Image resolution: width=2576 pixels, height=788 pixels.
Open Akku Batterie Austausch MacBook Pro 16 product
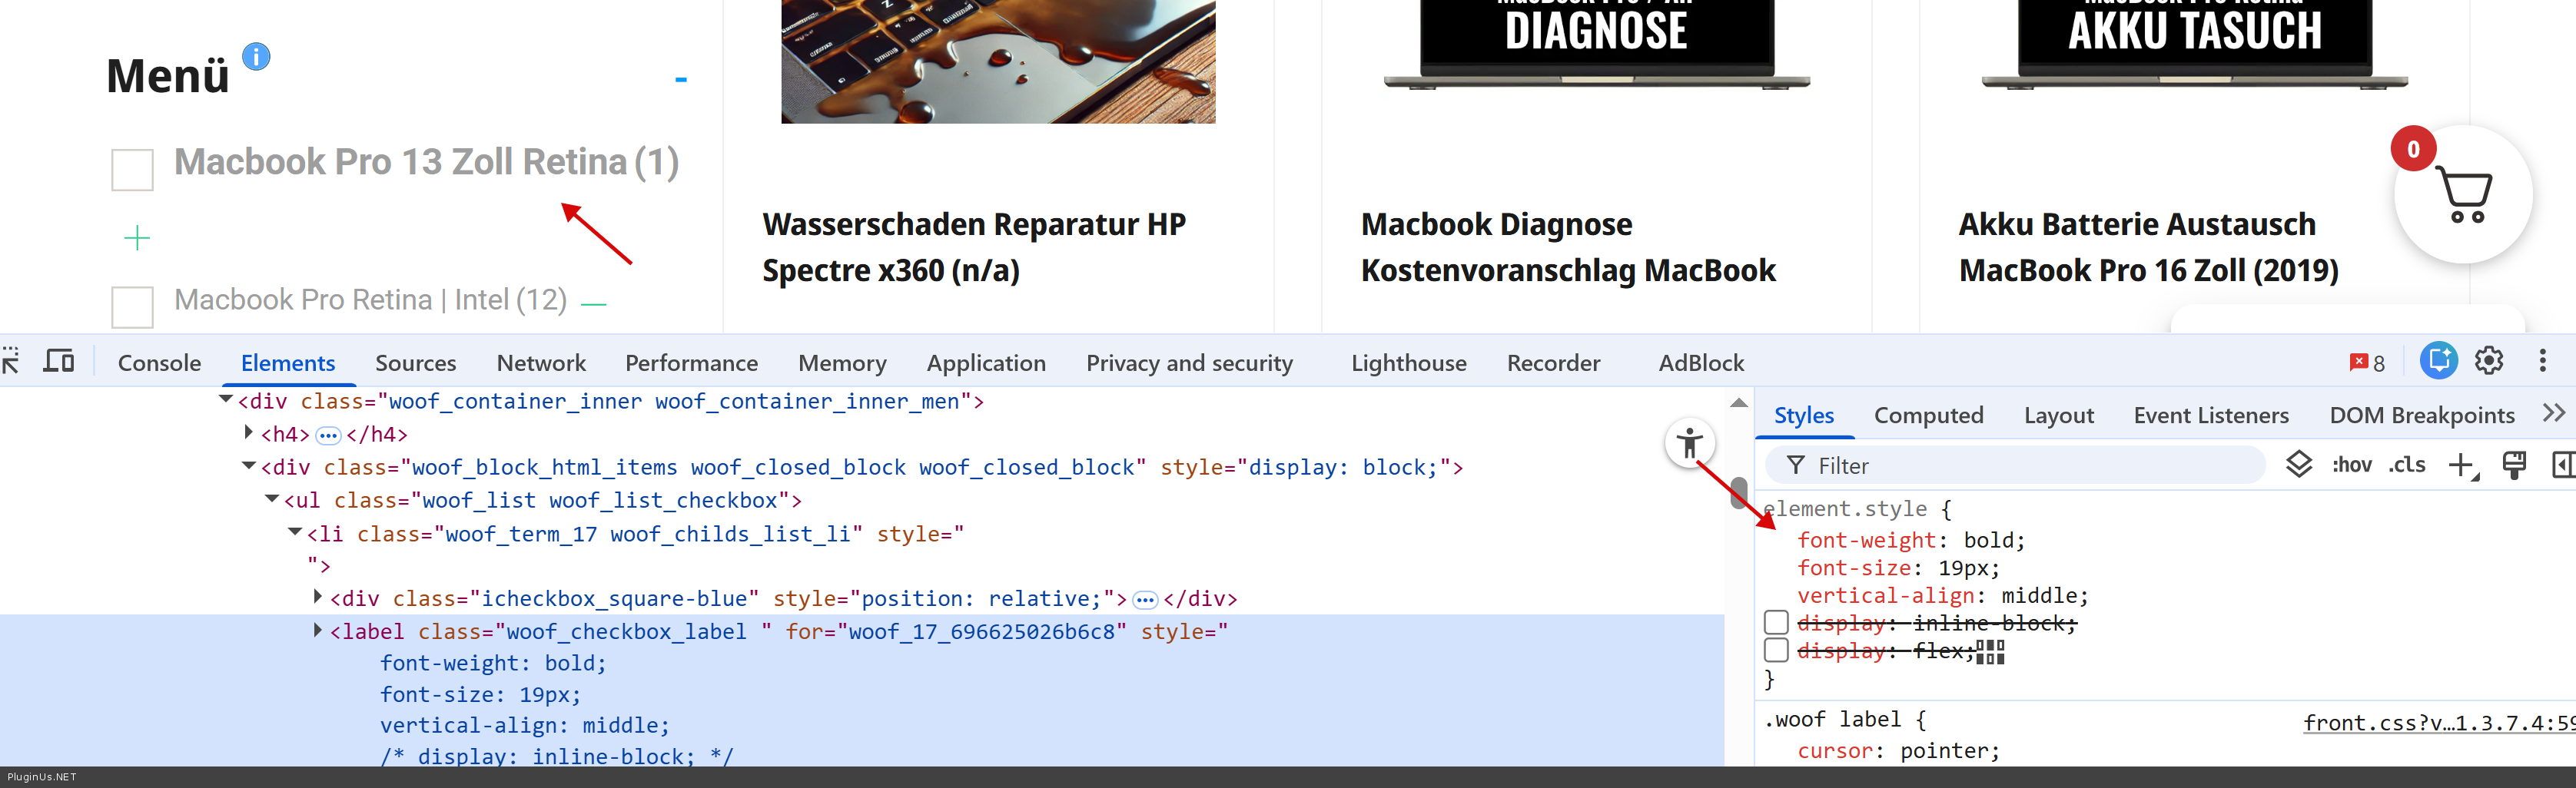pyautogui.click(x=2148, y=247)
